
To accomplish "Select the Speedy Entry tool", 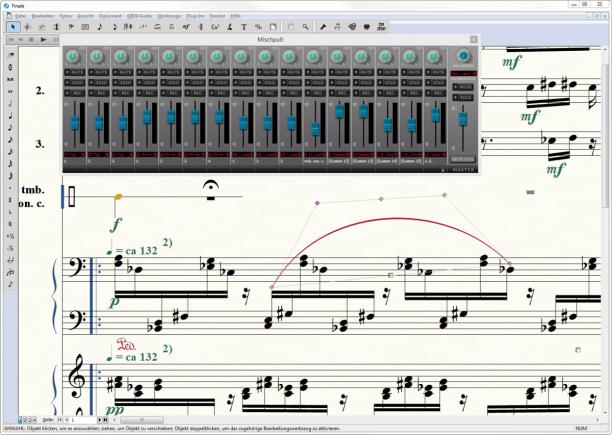I will [114, 27].
